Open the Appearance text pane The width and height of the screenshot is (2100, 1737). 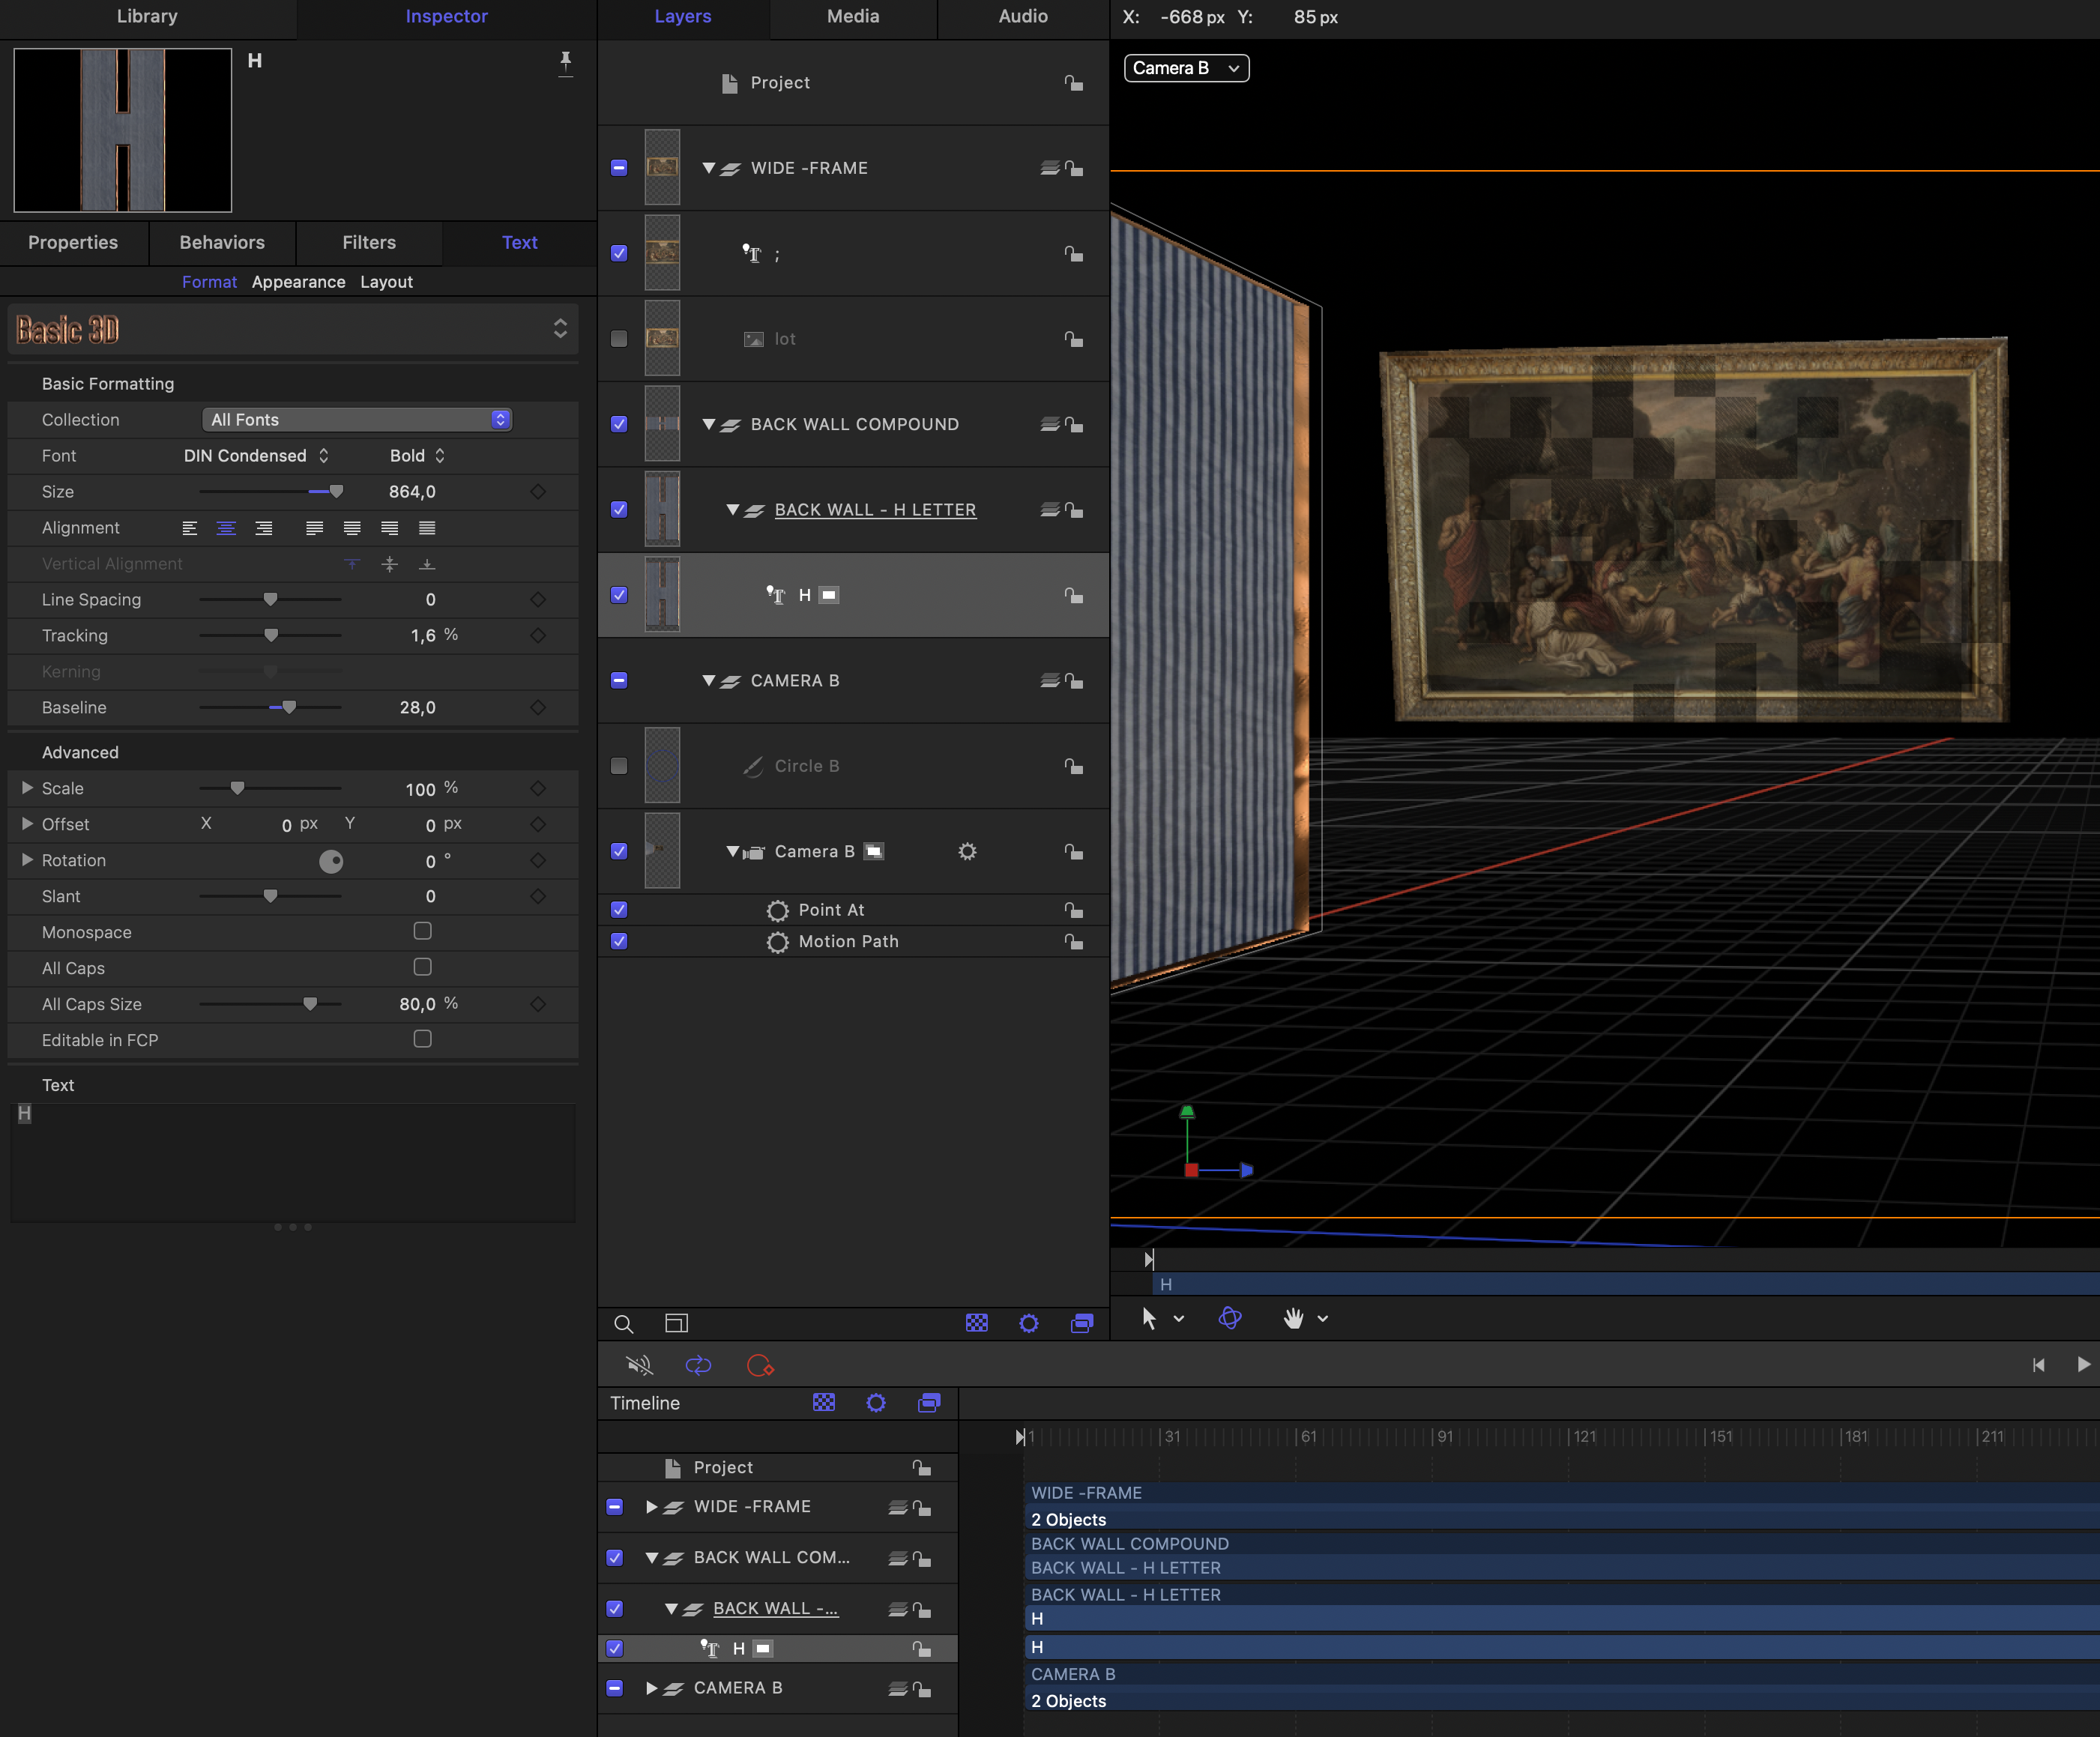click(298, 283)
